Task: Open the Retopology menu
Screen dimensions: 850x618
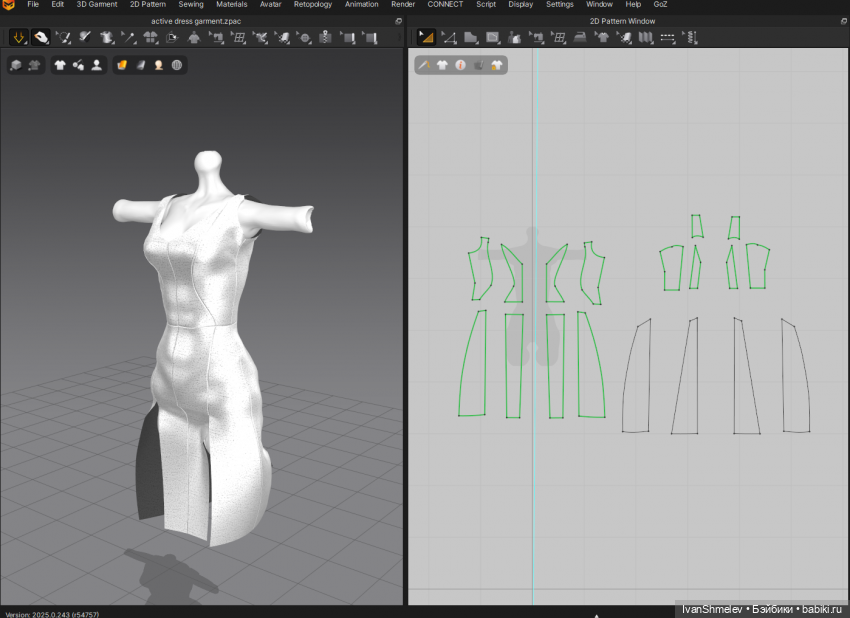Action: point(313,4)
